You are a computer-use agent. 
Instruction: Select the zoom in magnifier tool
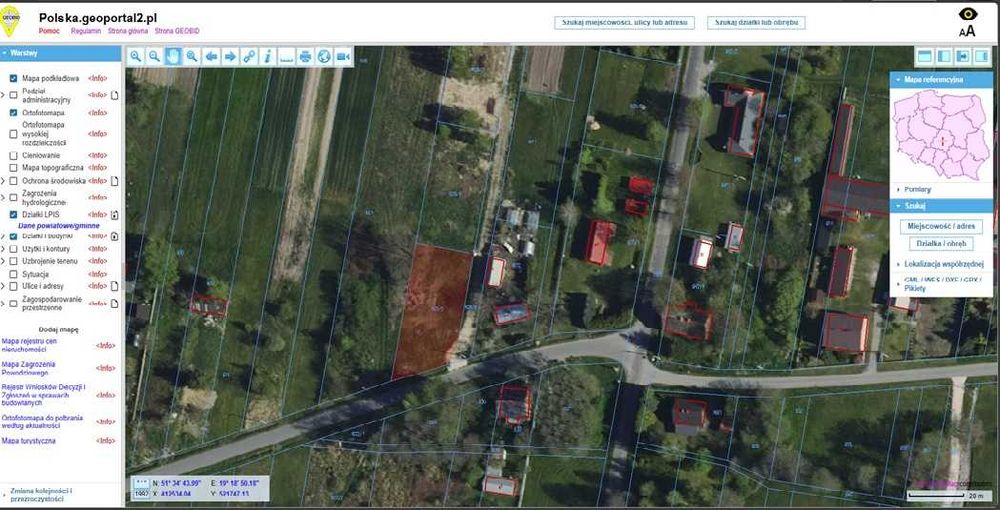(x=136, y=56)
